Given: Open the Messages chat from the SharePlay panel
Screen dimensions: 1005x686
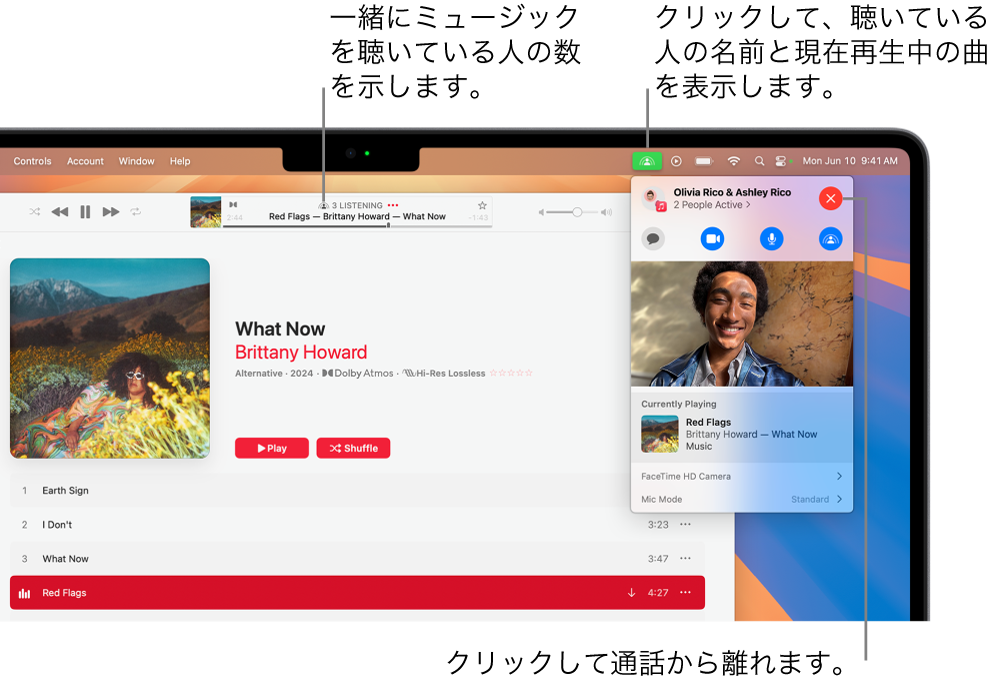Looking at the screenshot, I should click(x=653, y=239).
